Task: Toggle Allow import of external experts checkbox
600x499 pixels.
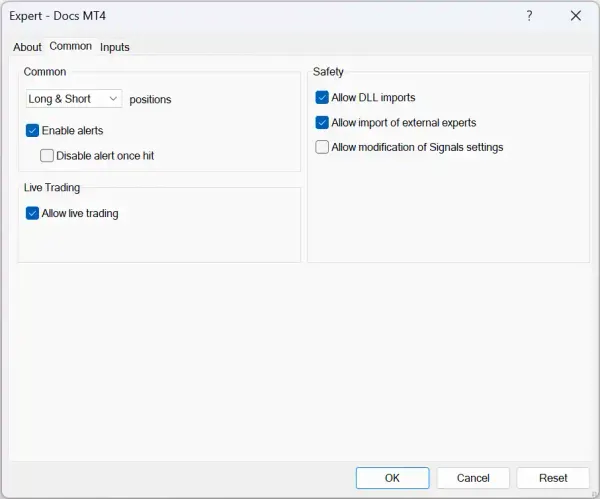Action: click(x=322, y=123)
